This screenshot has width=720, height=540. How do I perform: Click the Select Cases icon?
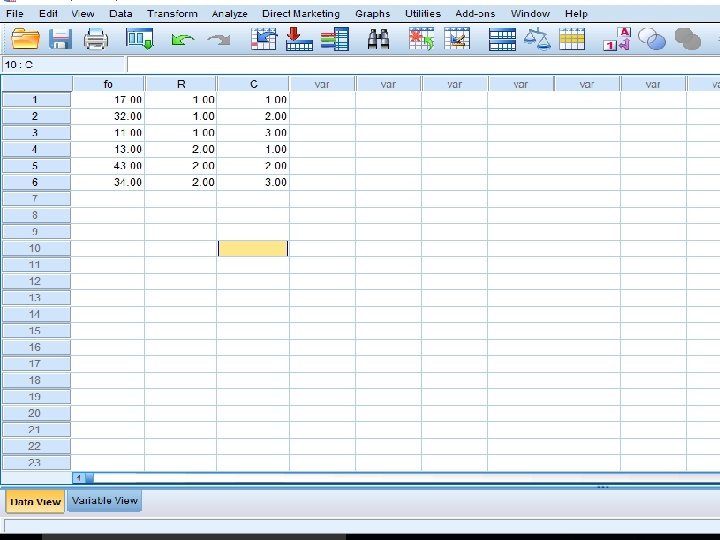click(x=572, y=39)
